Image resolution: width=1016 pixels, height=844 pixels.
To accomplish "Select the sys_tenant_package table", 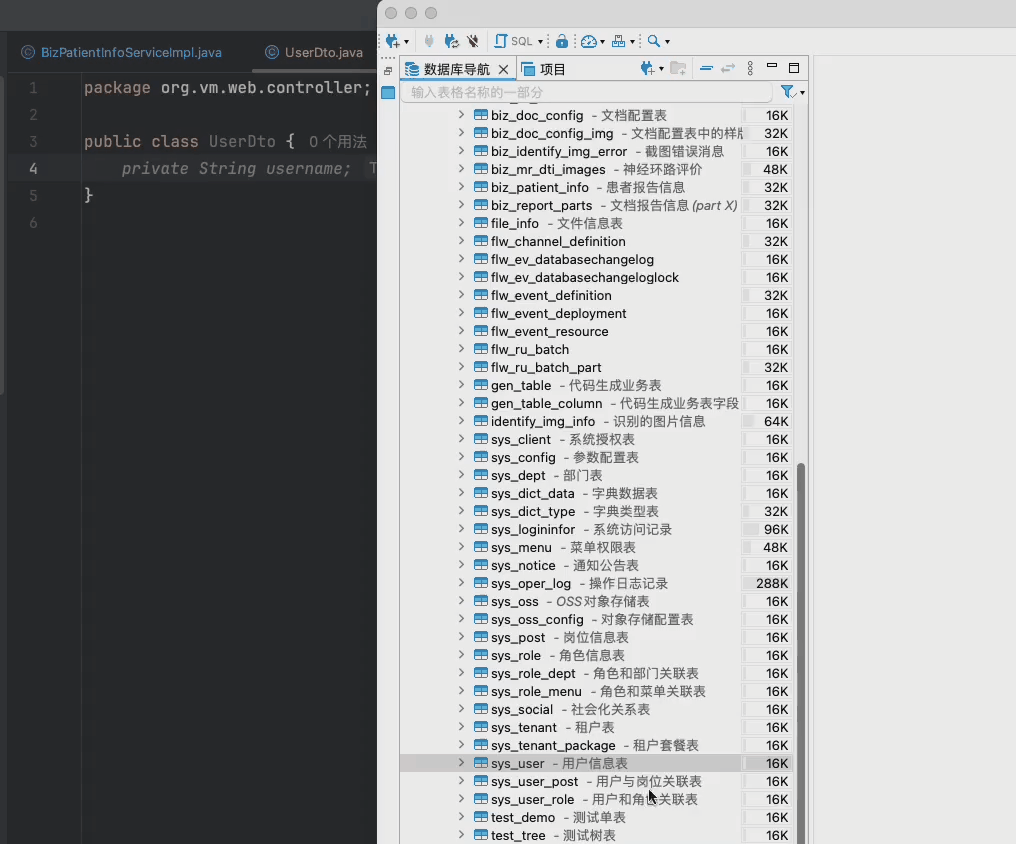I will point(553,746).
